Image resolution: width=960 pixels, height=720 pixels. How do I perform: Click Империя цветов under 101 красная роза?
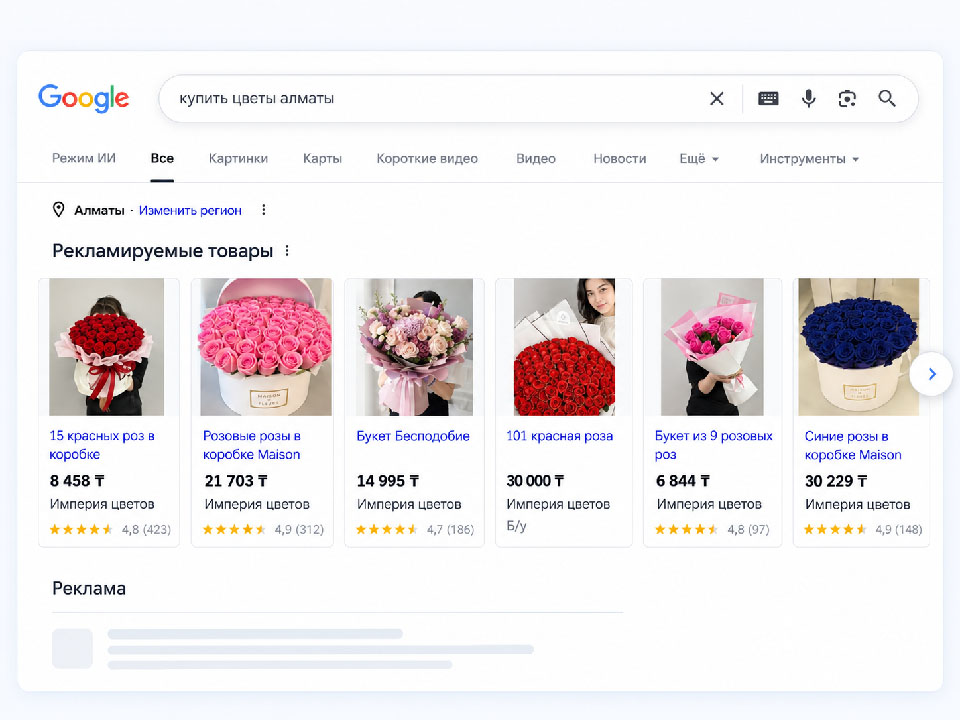(558, 504)
